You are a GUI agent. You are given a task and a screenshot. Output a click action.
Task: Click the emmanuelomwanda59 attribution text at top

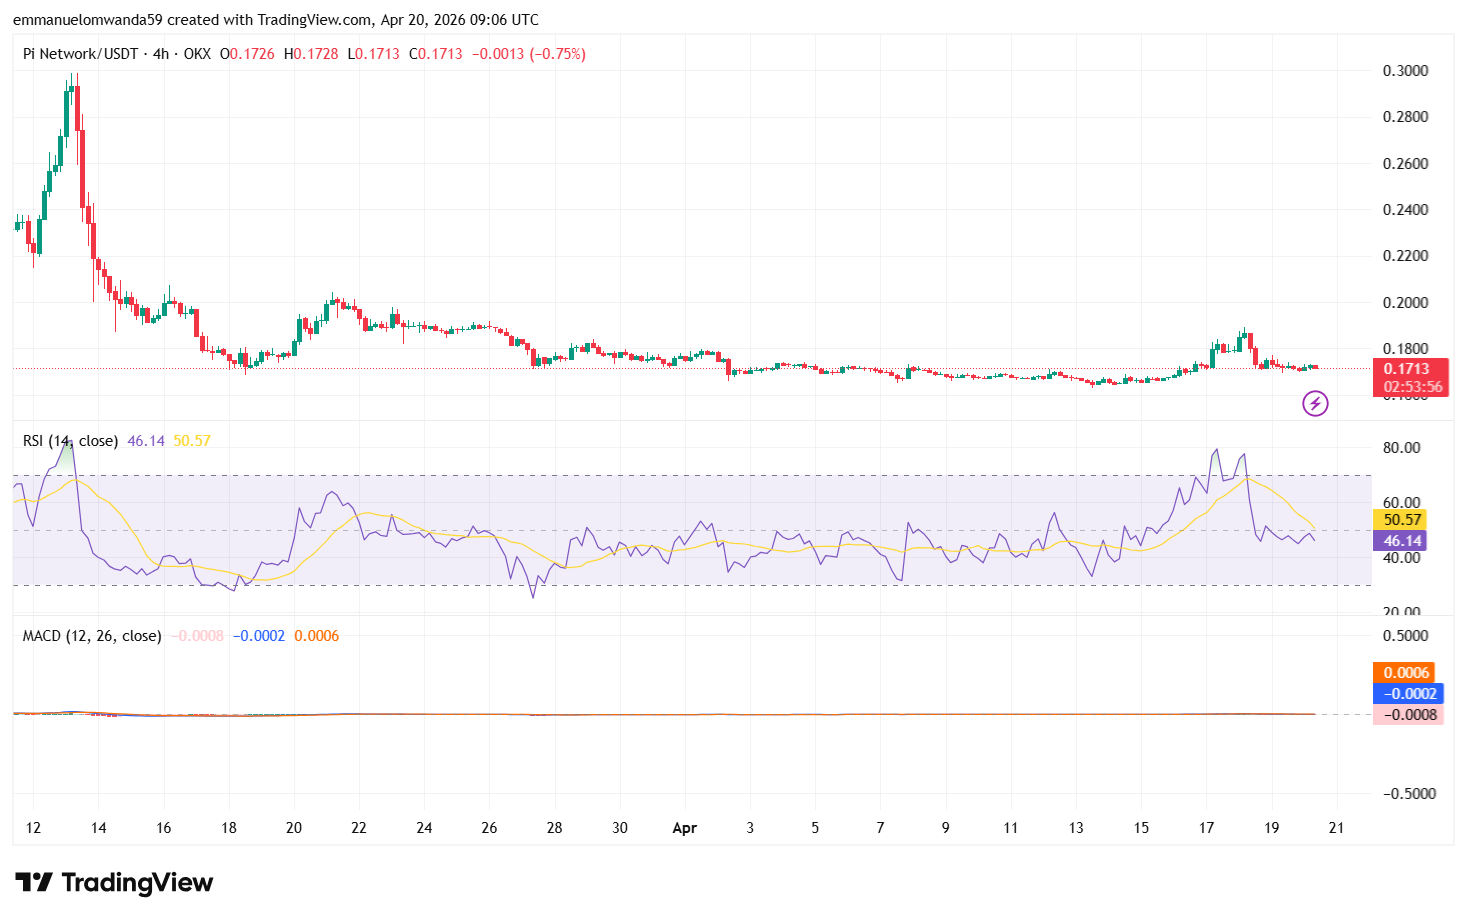pyautogui.click(x=87, y=20)
